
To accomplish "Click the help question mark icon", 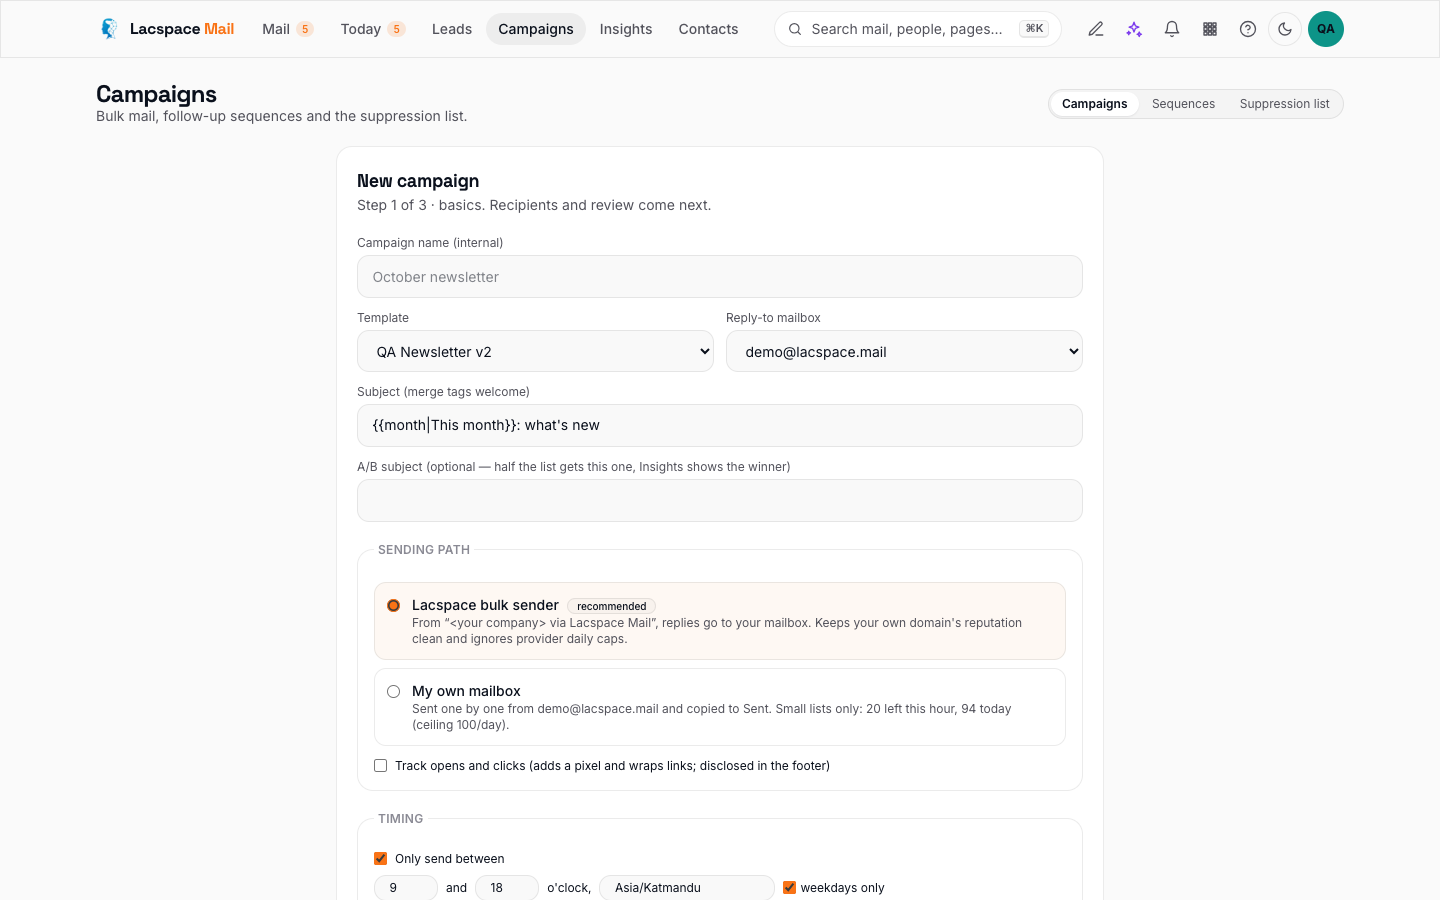I will (x=1248, y=29).
